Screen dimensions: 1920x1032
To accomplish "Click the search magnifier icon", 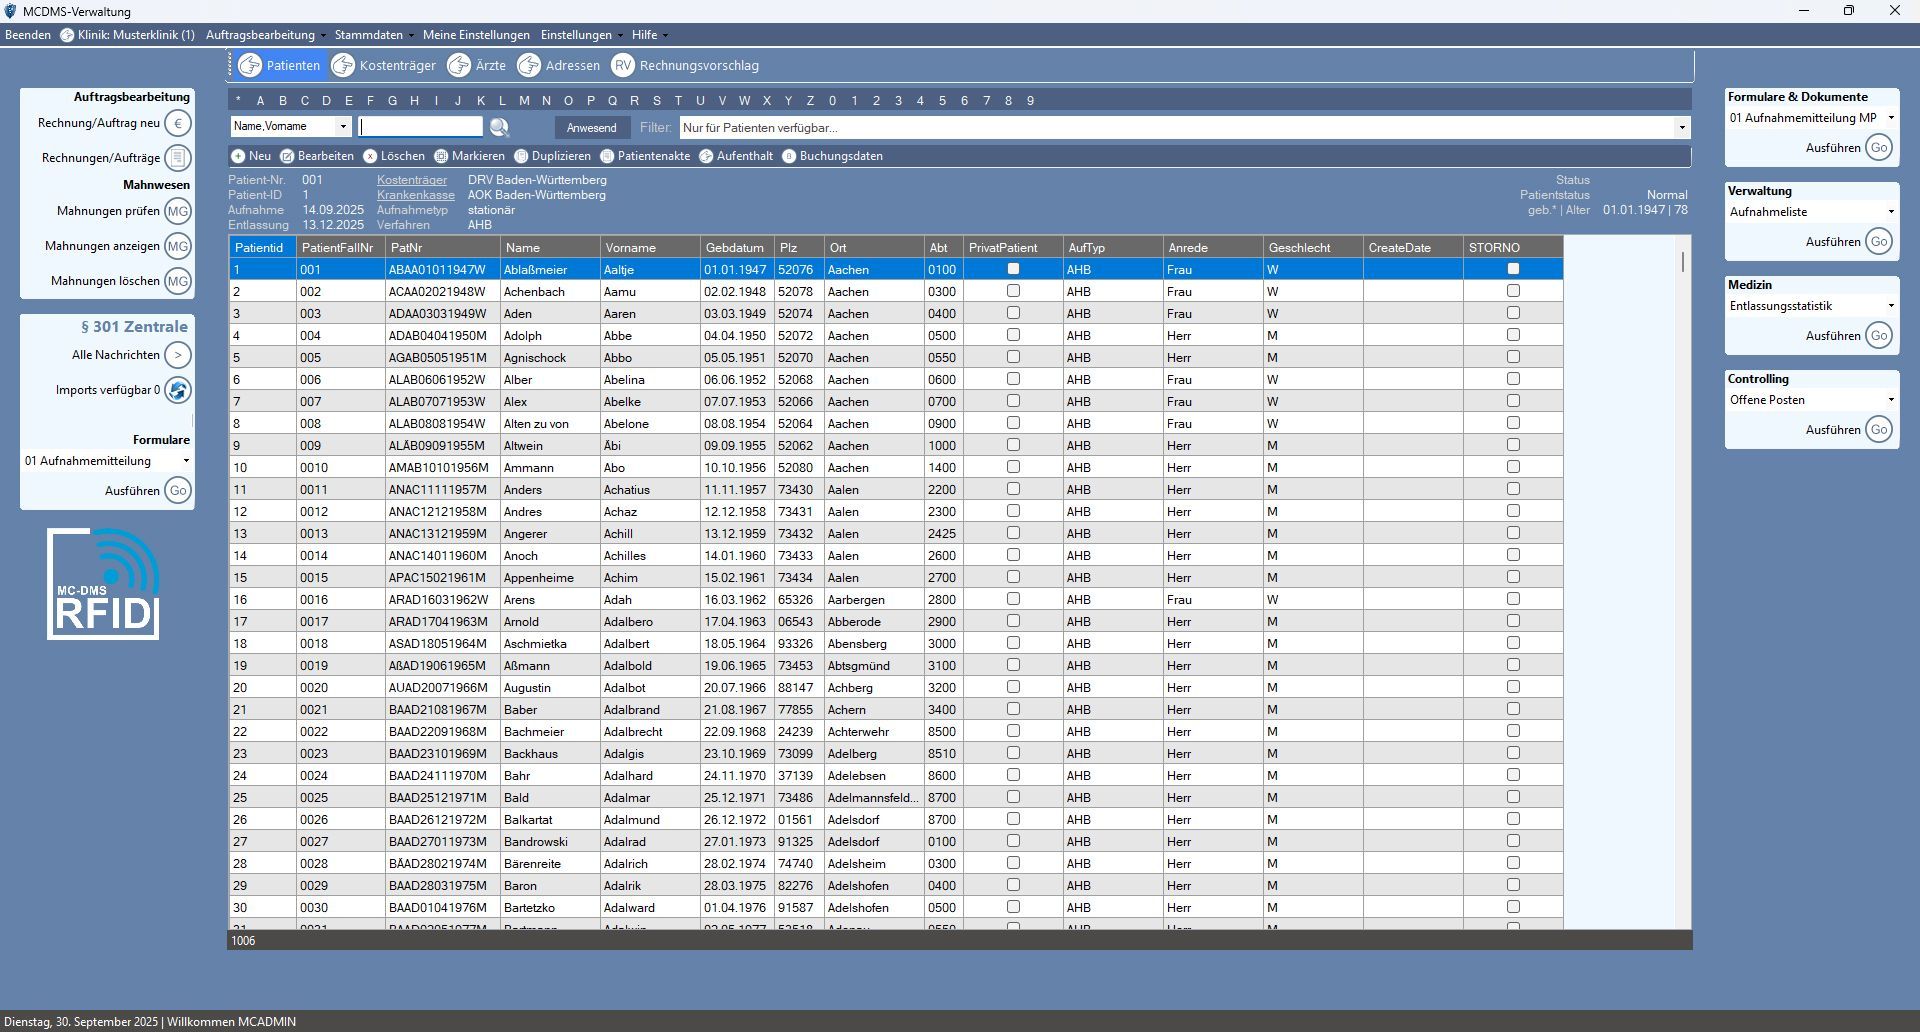I will click(499, 127).
